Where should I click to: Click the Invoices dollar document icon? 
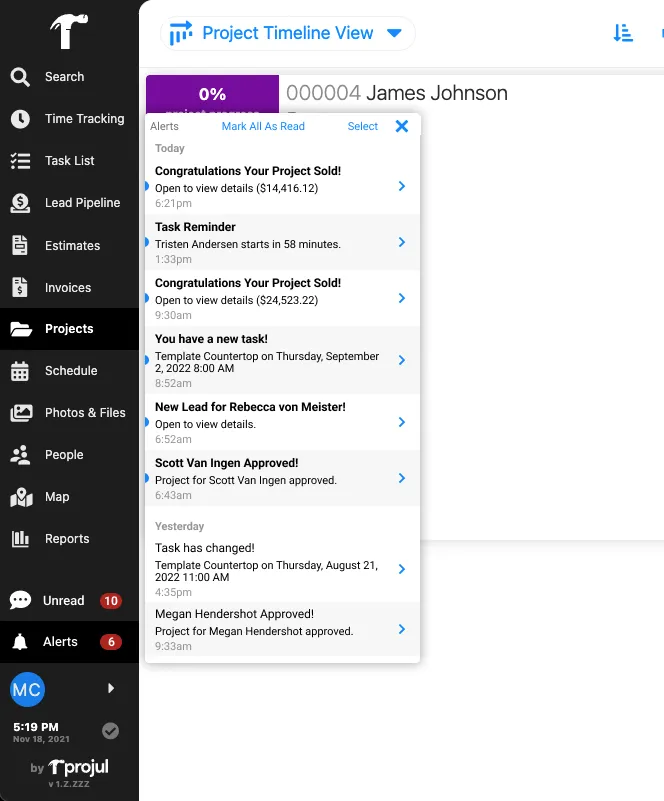(x=20, y=288)
